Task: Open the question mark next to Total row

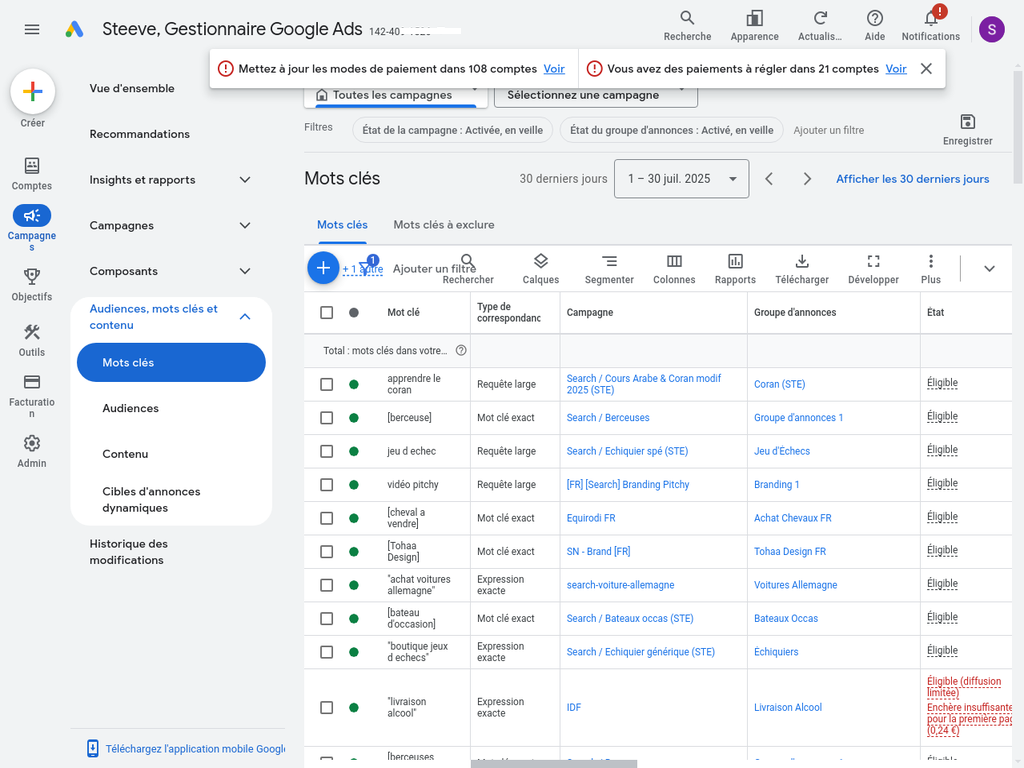Action: [460, 351]
